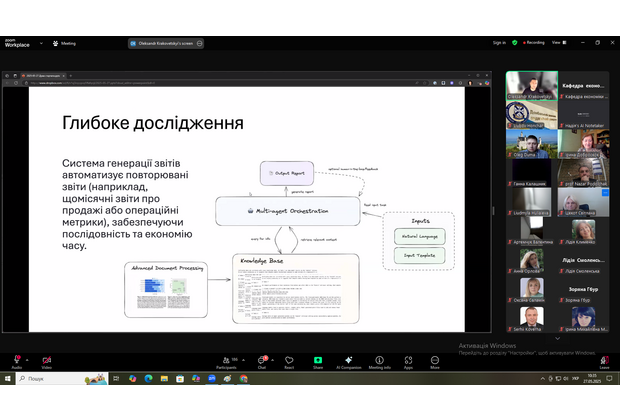This screenshot has height=420, width=620.
Task: Click the red Leave button
Action: [604, 360]
